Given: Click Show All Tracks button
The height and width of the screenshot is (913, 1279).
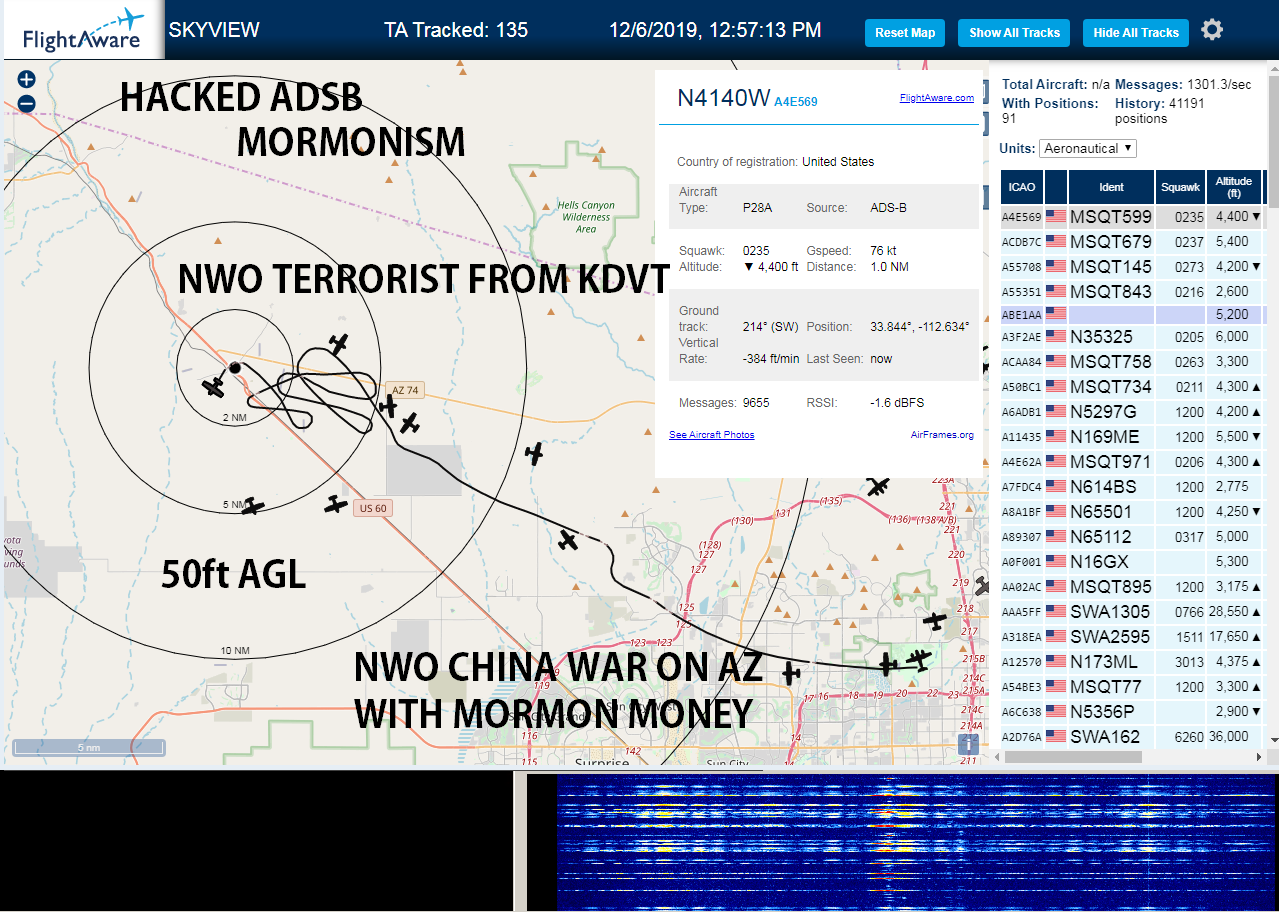Looking at the screenshot, I should [1014, 33].
